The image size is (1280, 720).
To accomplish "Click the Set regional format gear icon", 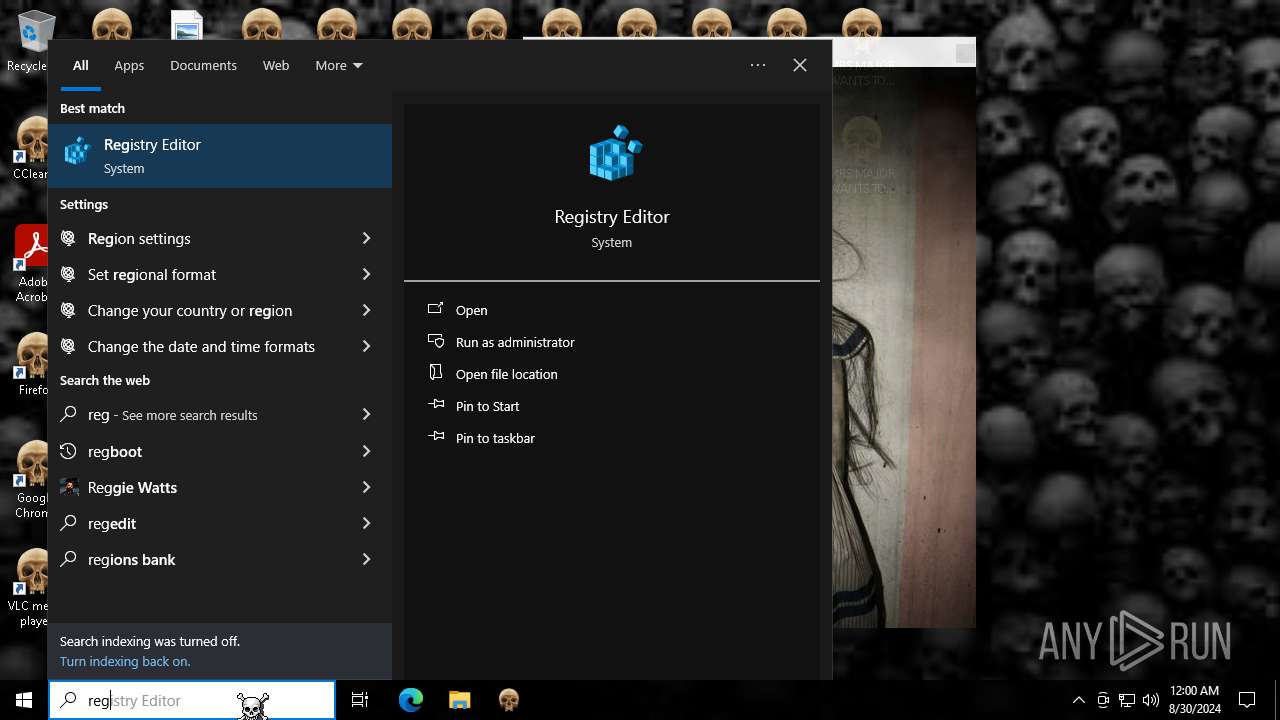I will tap(69, 274).
